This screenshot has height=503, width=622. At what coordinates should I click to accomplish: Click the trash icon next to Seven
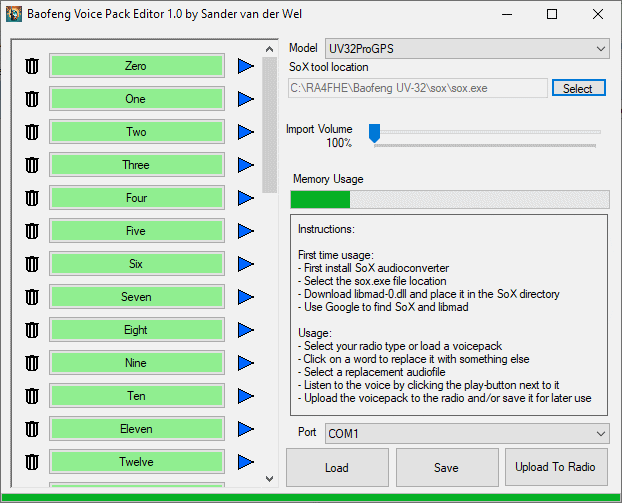pos(32,297)
